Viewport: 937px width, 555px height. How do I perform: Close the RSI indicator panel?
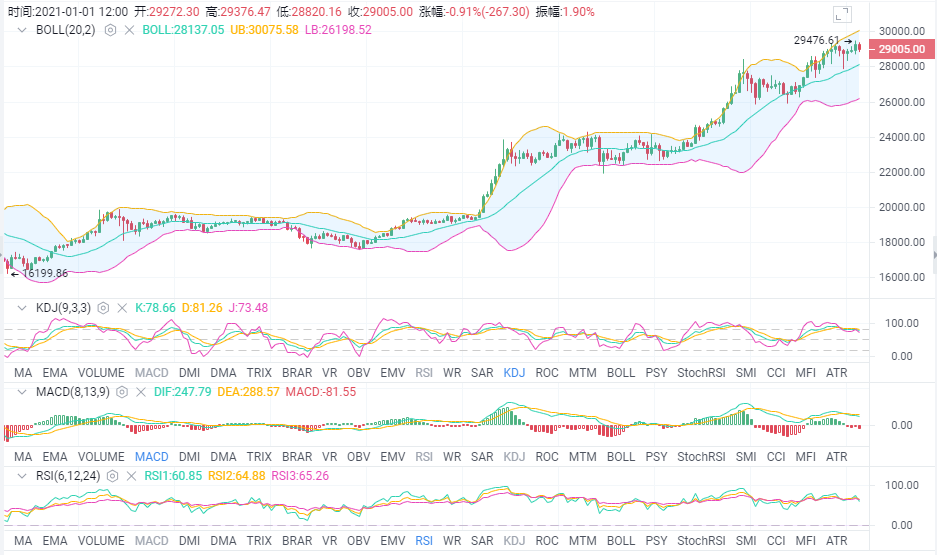point(131,476)
